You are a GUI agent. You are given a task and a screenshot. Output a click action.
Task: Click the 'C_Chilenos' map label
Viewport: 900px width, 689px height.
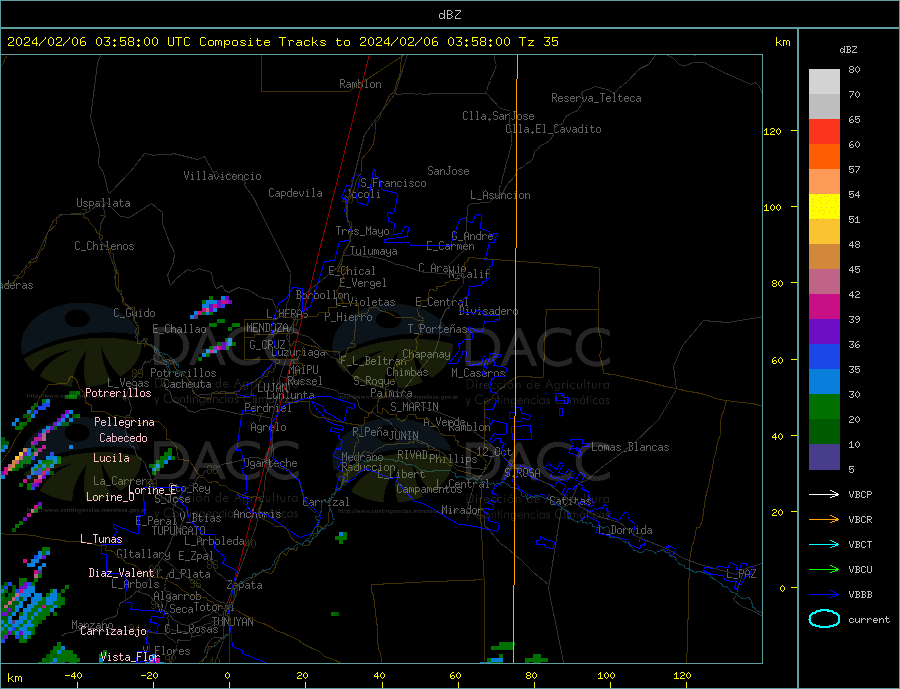pos(104,246)
